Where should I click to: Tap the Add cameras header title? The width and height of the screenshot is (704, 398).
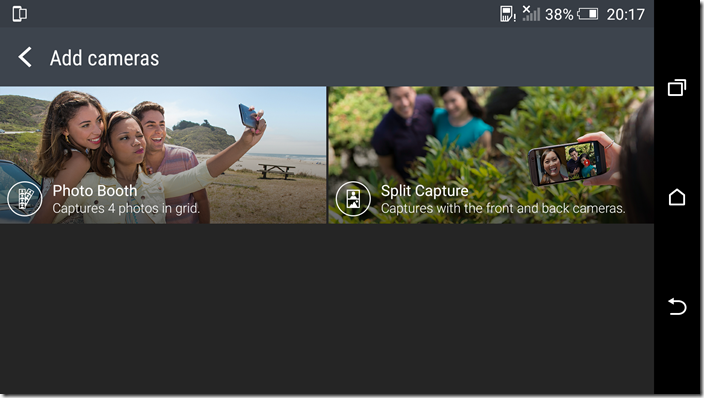click(104, 58)
